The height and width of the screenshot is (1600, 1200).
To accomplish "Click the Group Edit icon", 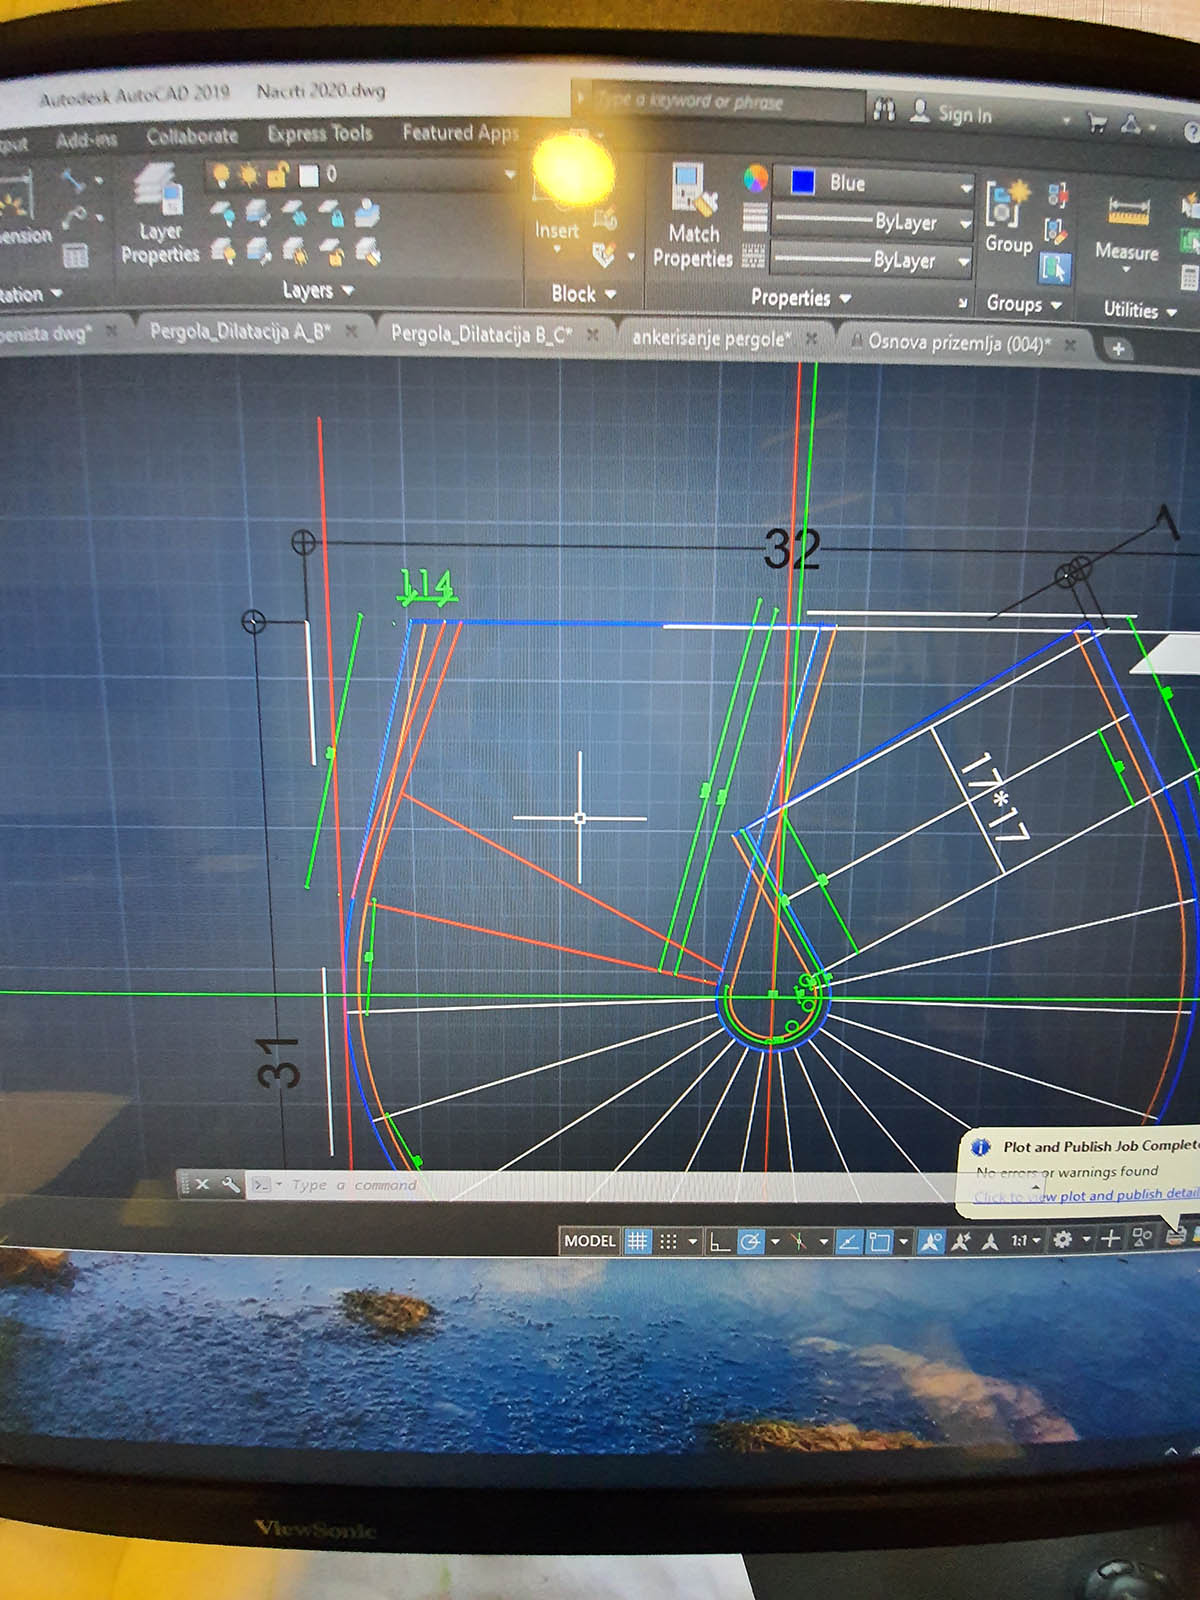I will 1056,232.
